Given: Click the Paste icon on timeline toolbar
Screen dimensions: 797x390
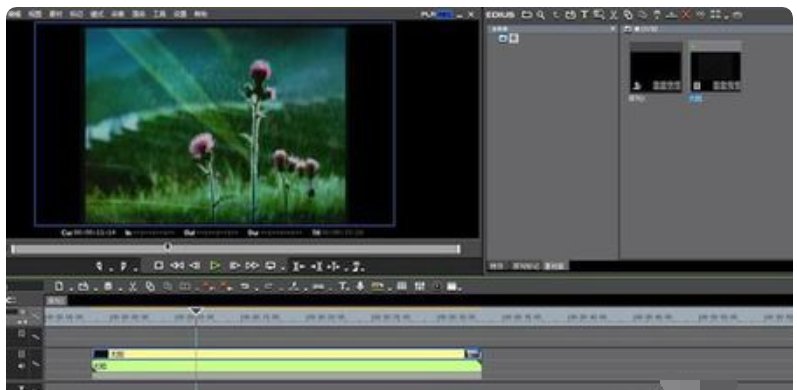Looking at the screenshot, I should point(167,287).
